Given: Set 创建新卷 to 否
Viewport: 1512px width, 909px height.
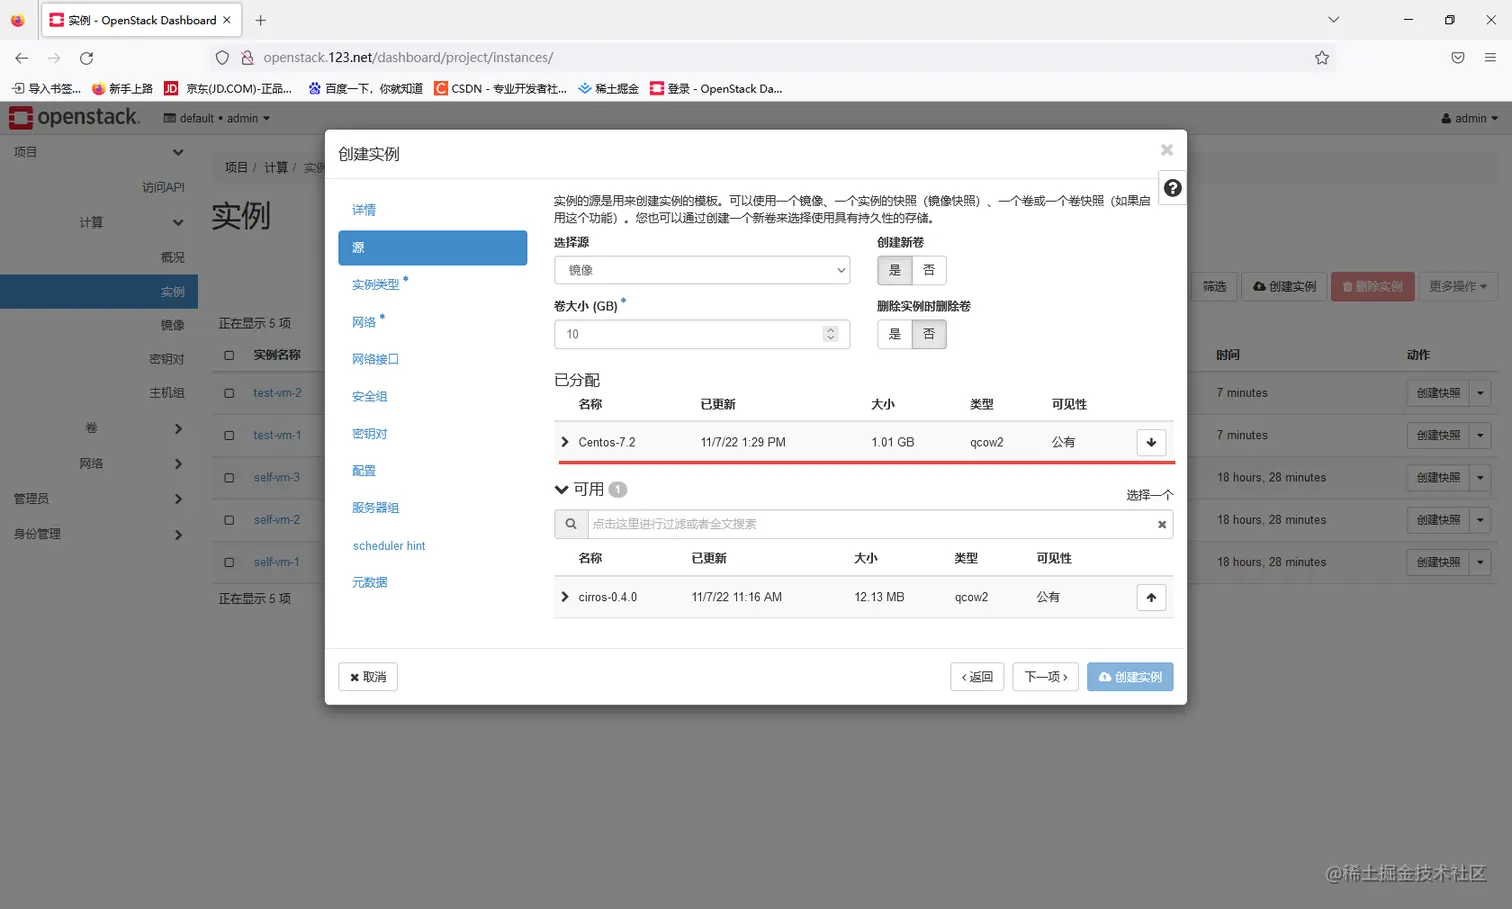Looking at the screenshot, I should click(x=929, y=270).
